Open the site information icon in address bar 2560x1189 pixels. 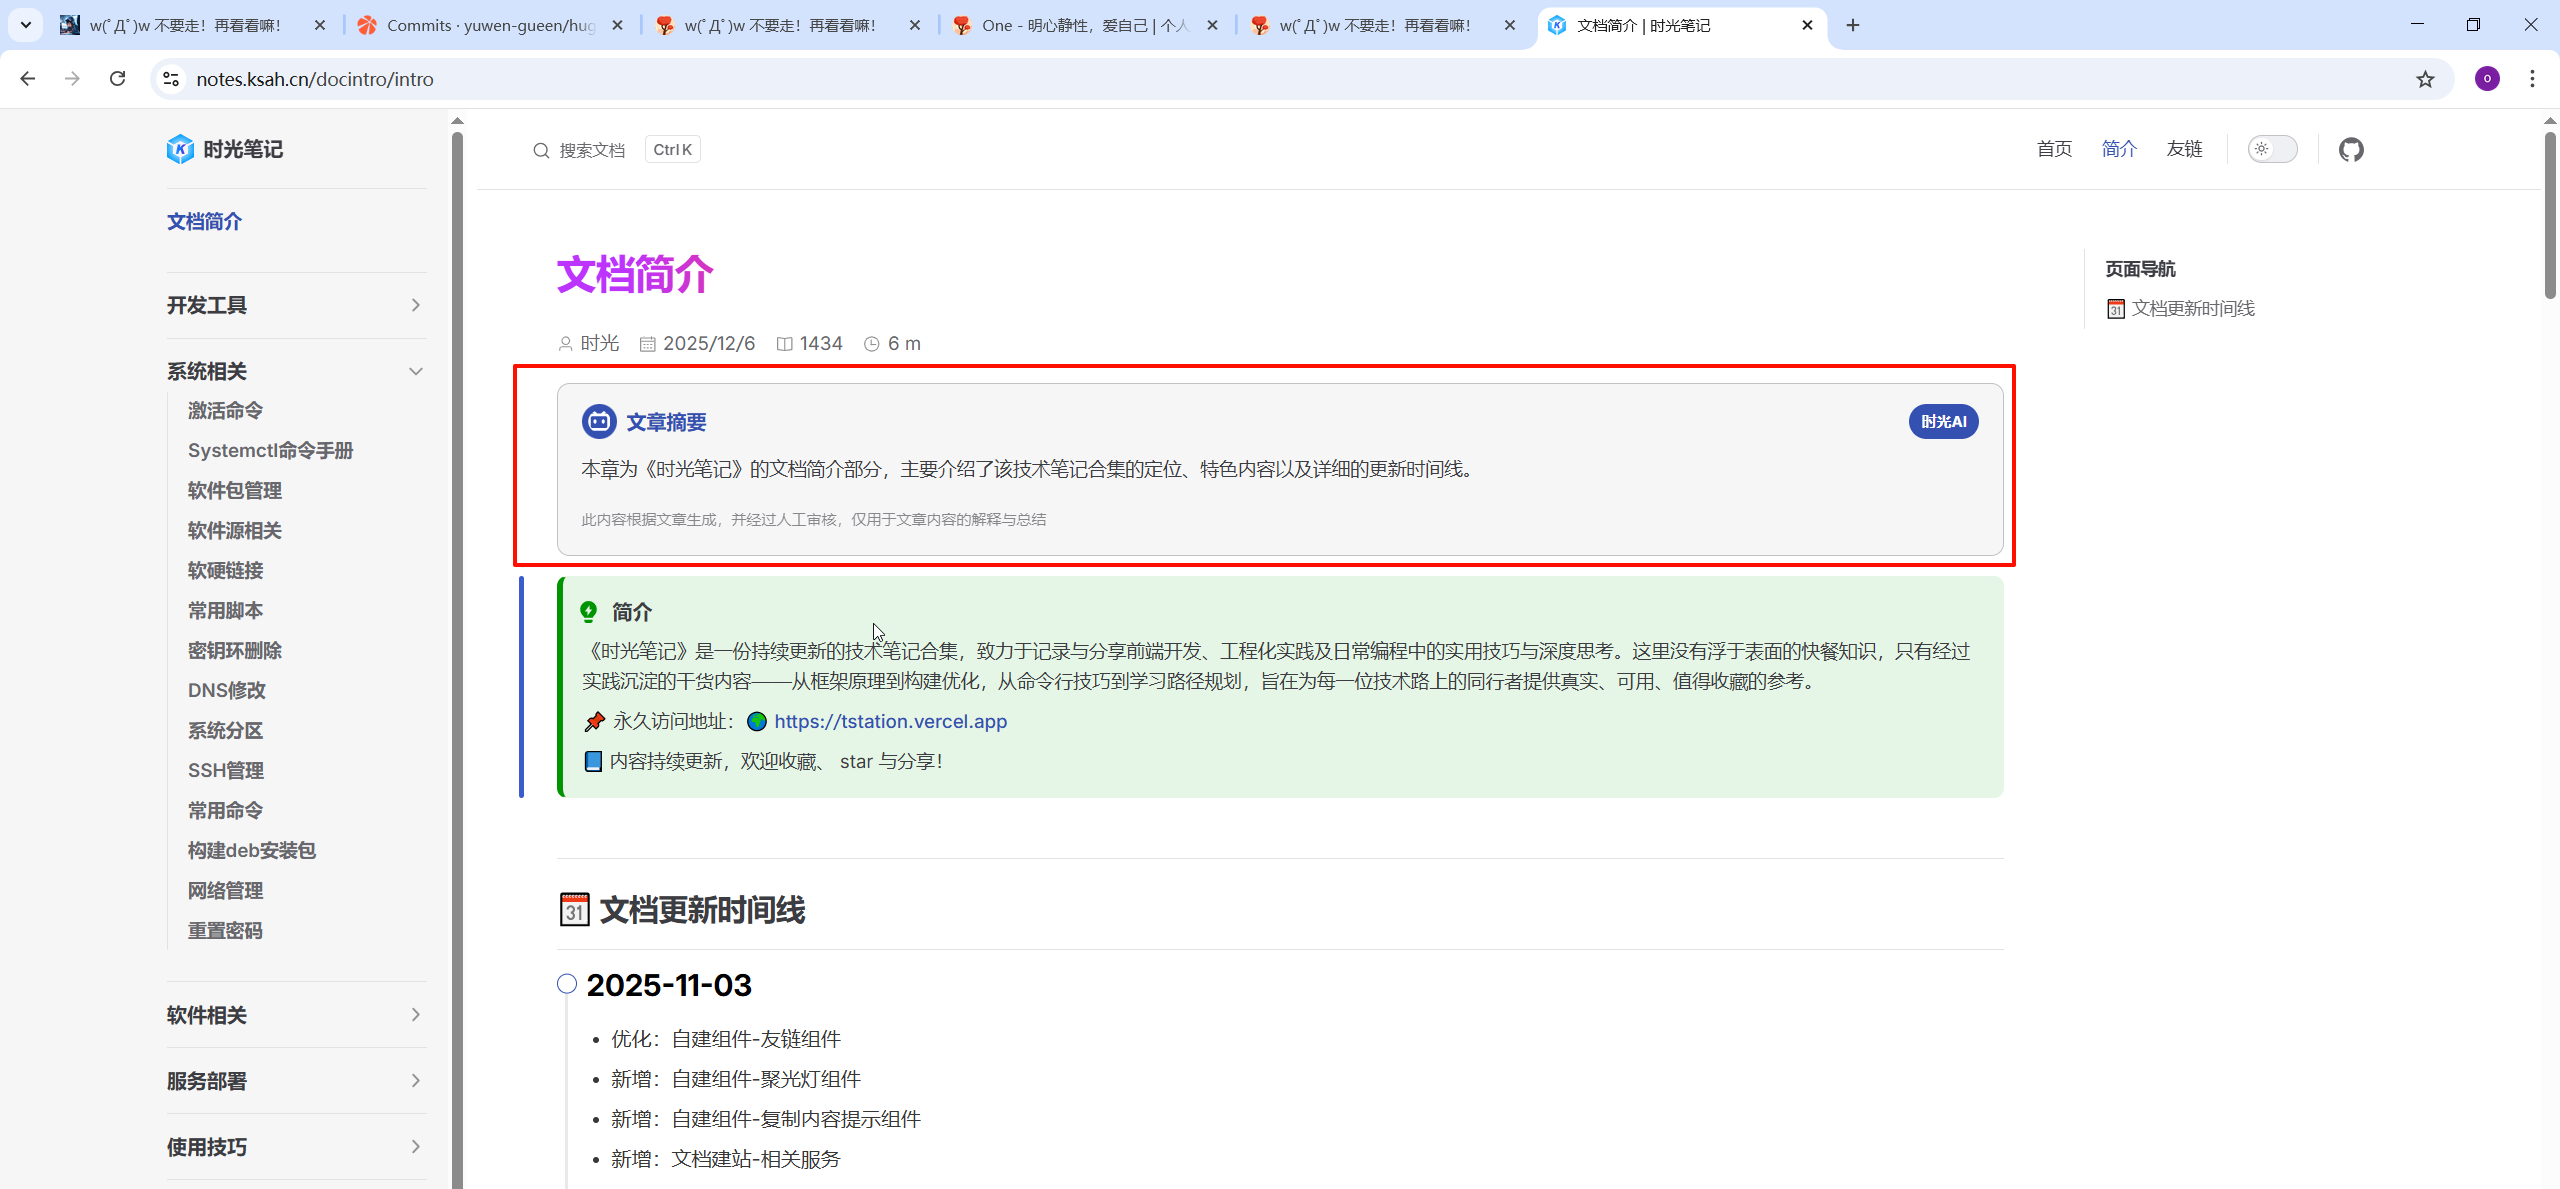coord(171,79)
